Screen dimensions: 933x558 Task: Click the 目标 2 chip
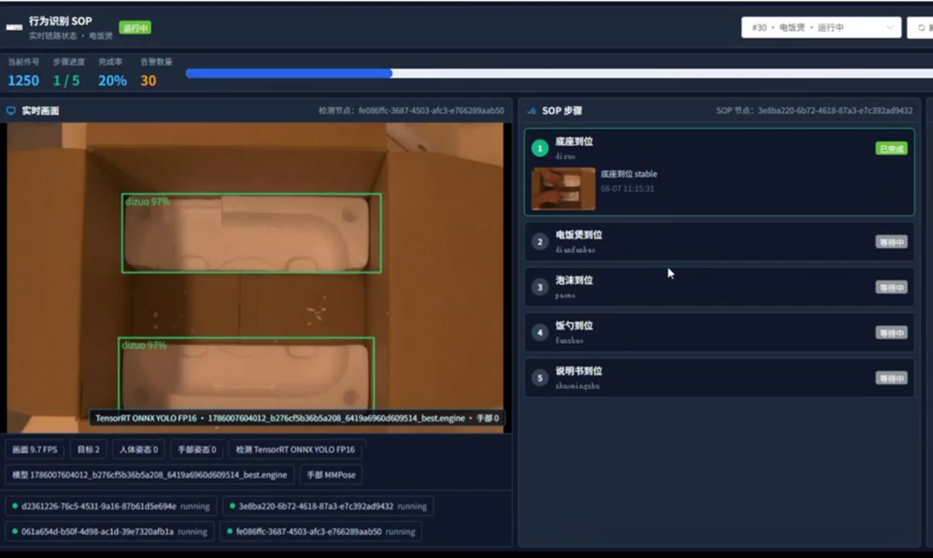[x=89, y=449]
